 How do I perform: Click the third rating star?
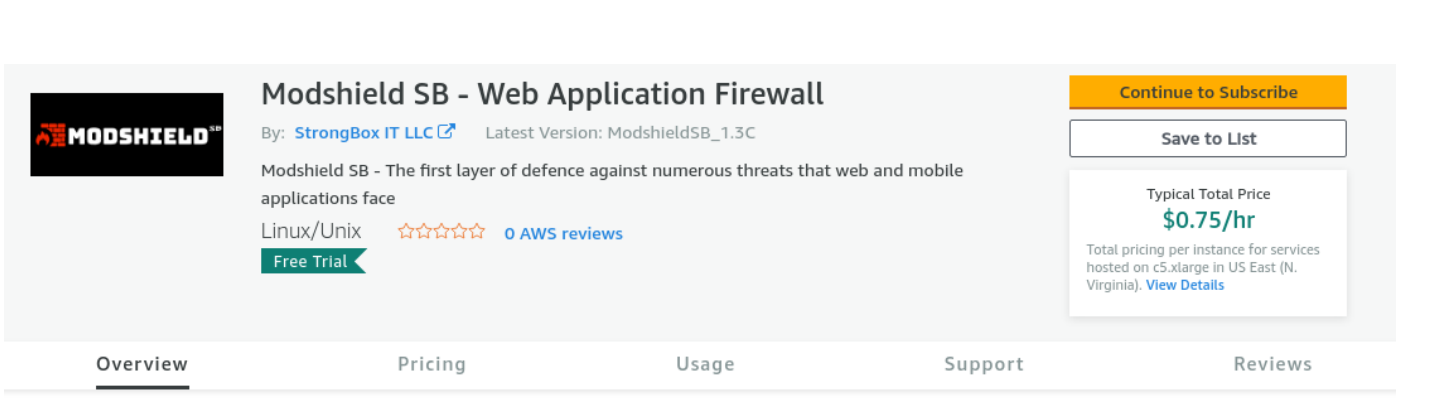click(442, 232)
